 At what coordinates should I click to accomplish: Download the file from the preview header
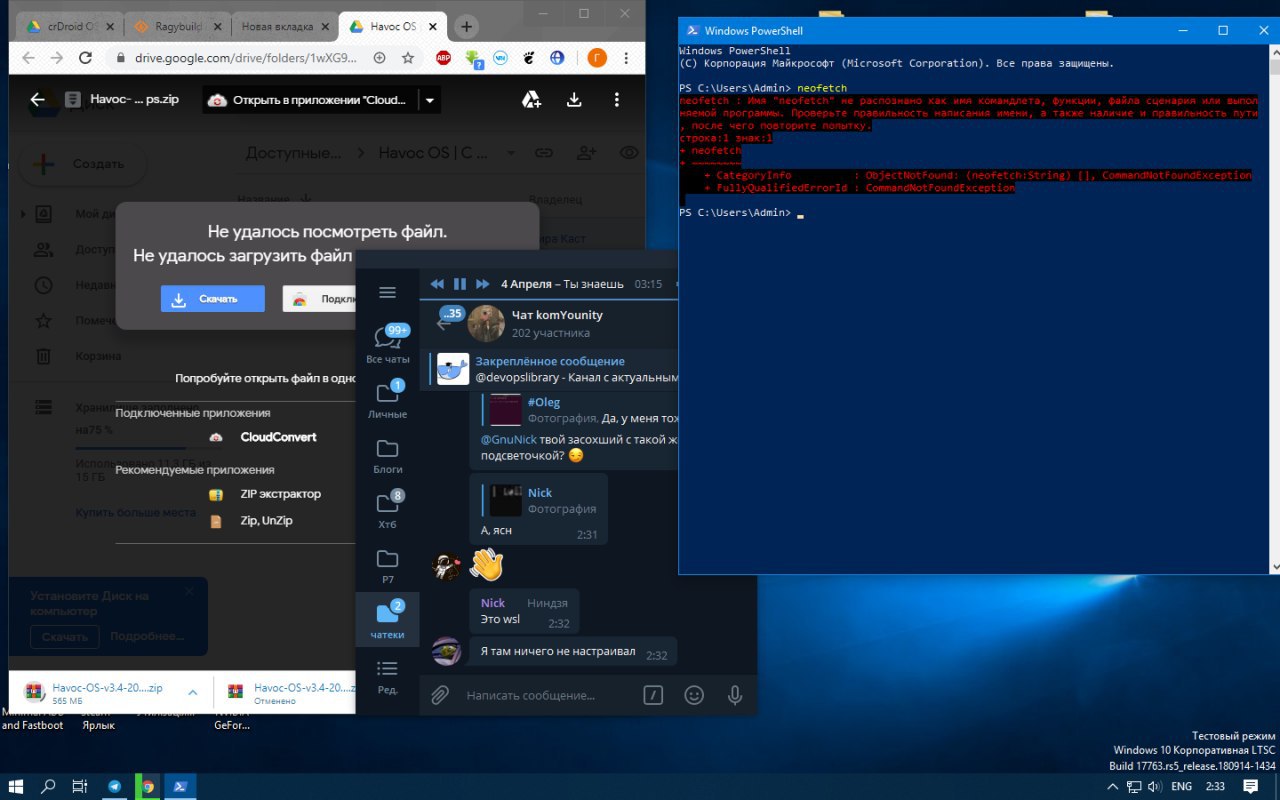click(x=574, y=100)
